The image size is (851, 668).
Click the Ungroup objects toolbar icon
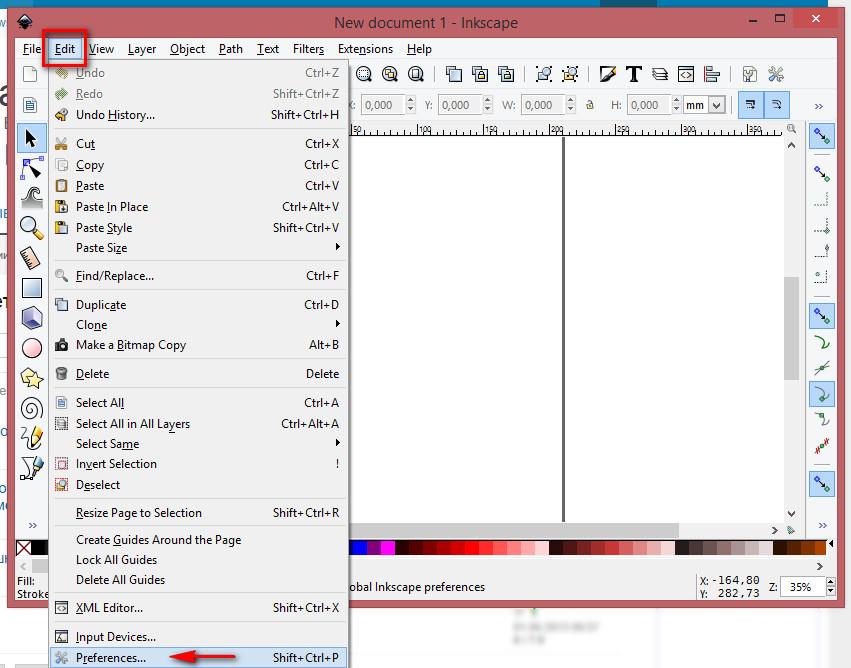coord(569,74)
